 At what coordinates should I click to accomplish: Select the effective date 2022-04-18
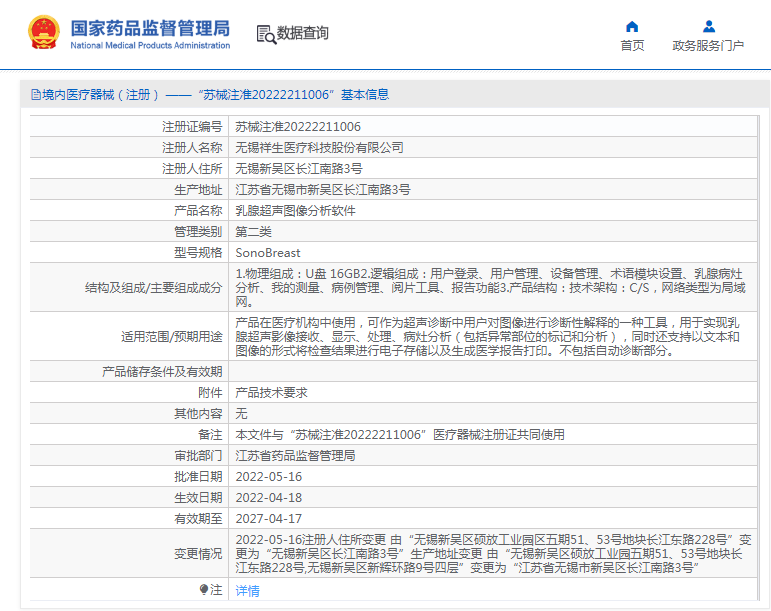click(x=268, y=498)
